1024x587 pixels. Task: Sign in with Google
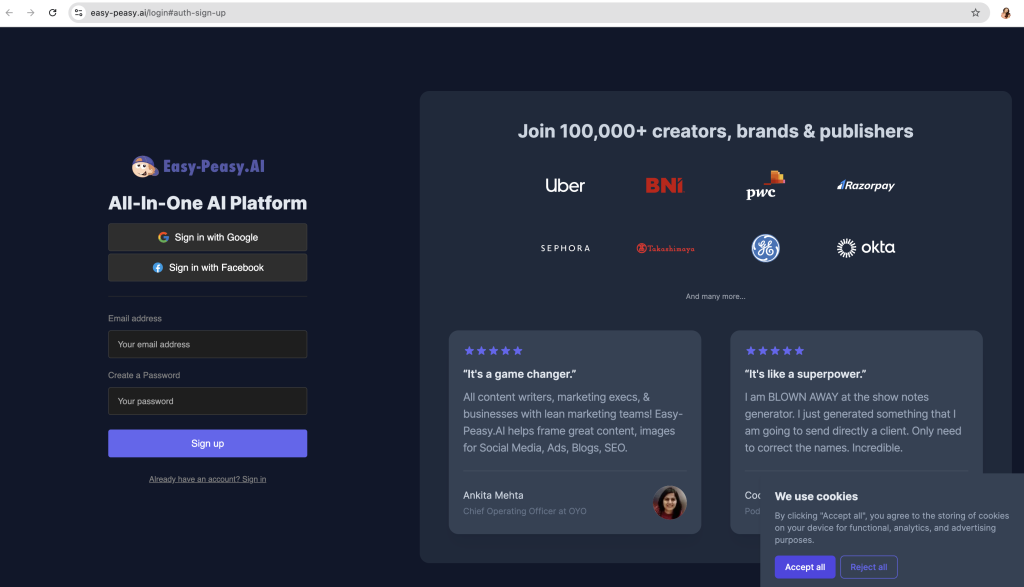pos(207,237)
